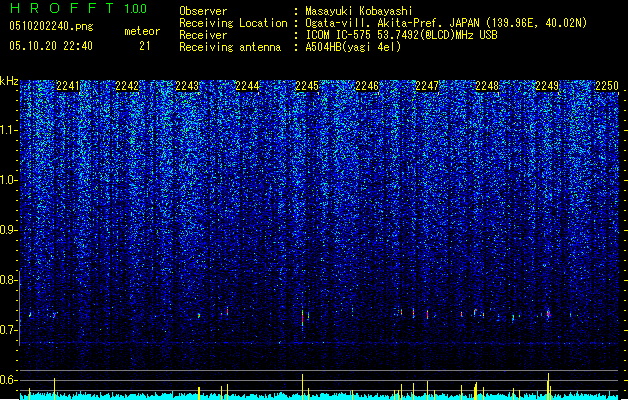Select antenna value A504HB(yagi 4el)
The width and height of the screenshot is (629, 400).
tap(353, 47)
